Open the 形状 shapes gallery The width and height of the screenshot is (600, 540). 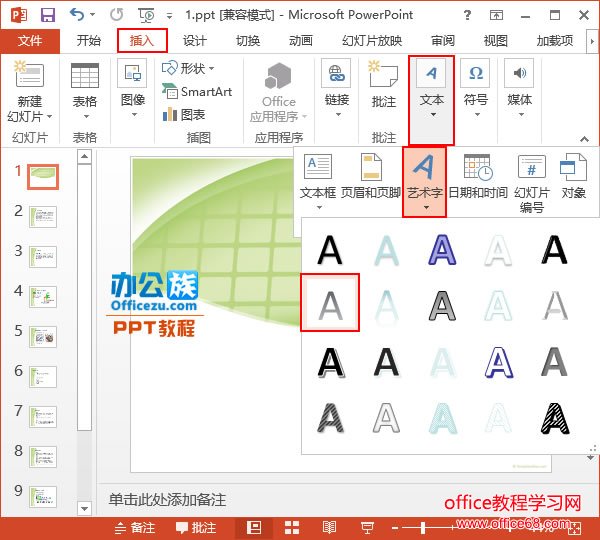pos(188,69)
